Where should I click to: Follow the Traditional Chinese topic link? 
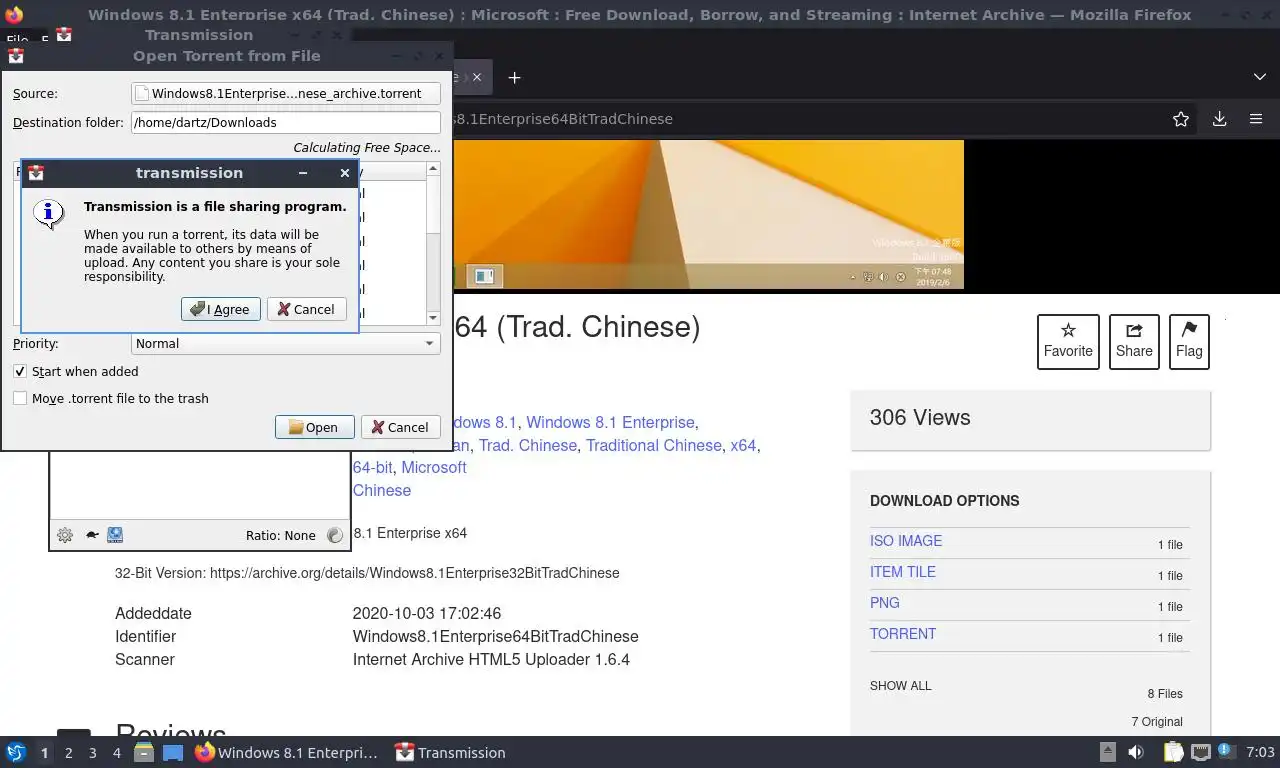pyautogui.click(x=654, y=445)
